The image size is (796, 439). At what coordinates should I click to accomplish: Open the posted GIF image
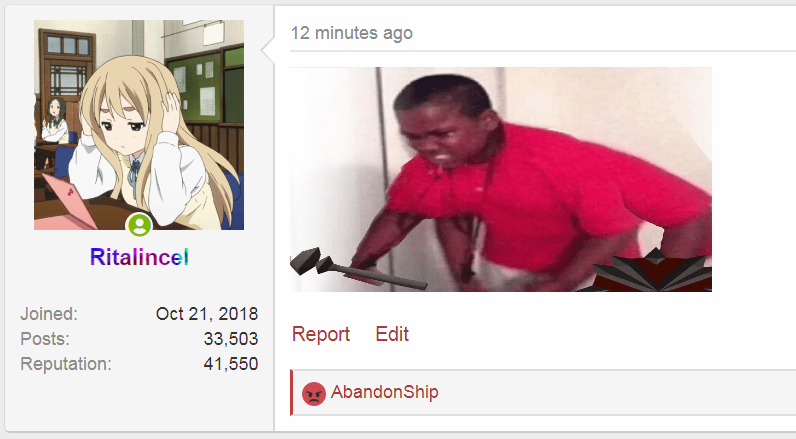pyautogui.click(x=501, y=179)
